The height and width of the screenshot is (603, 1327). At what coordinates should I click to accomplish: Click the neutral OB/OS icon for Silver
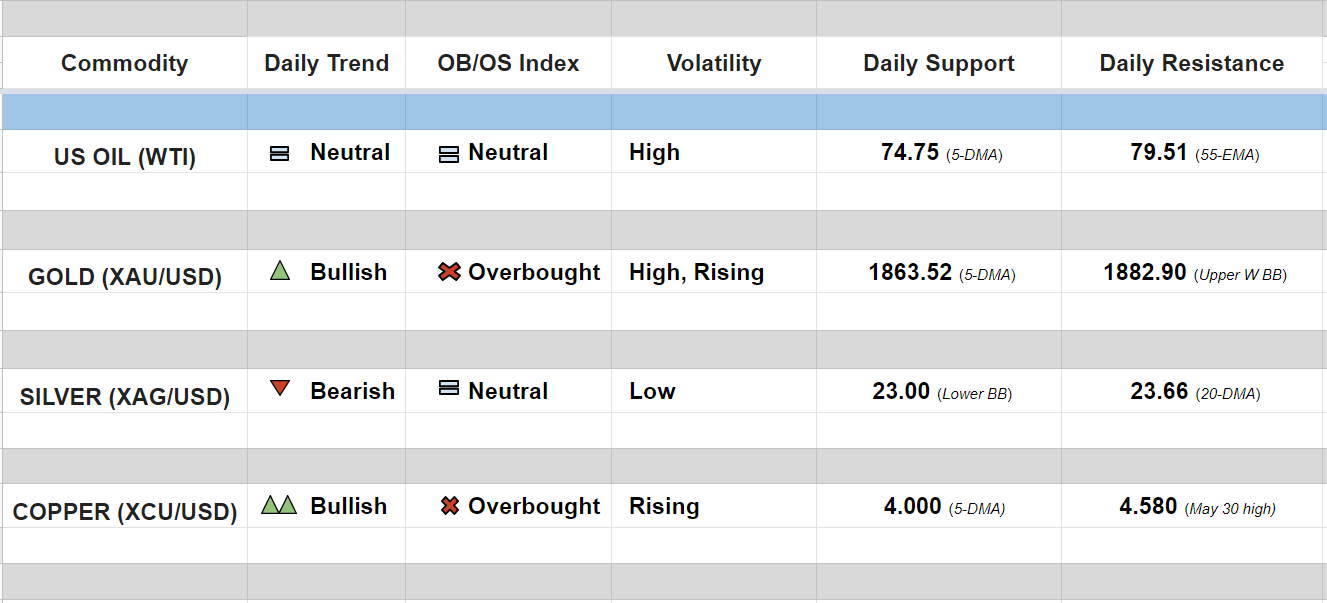pyautogui.click(x=449, y=388)
